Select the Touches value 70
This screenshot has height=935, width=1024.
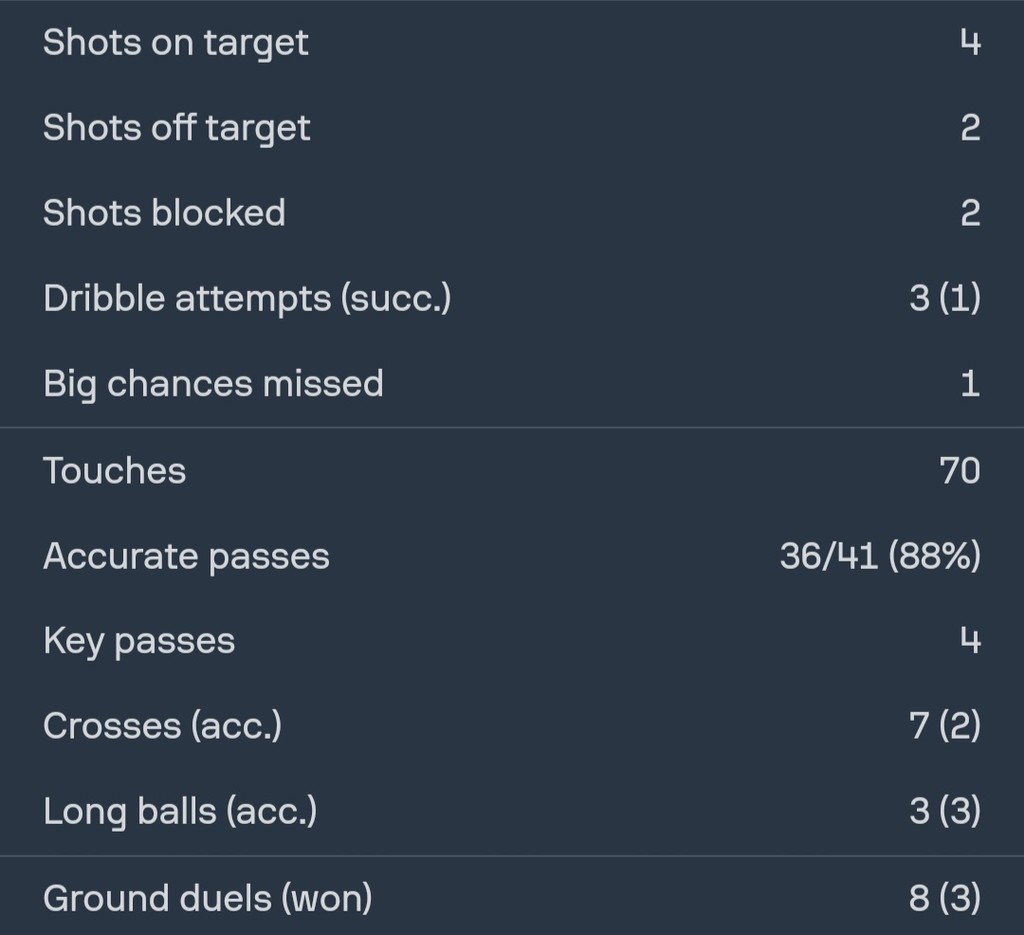(960, 470)
